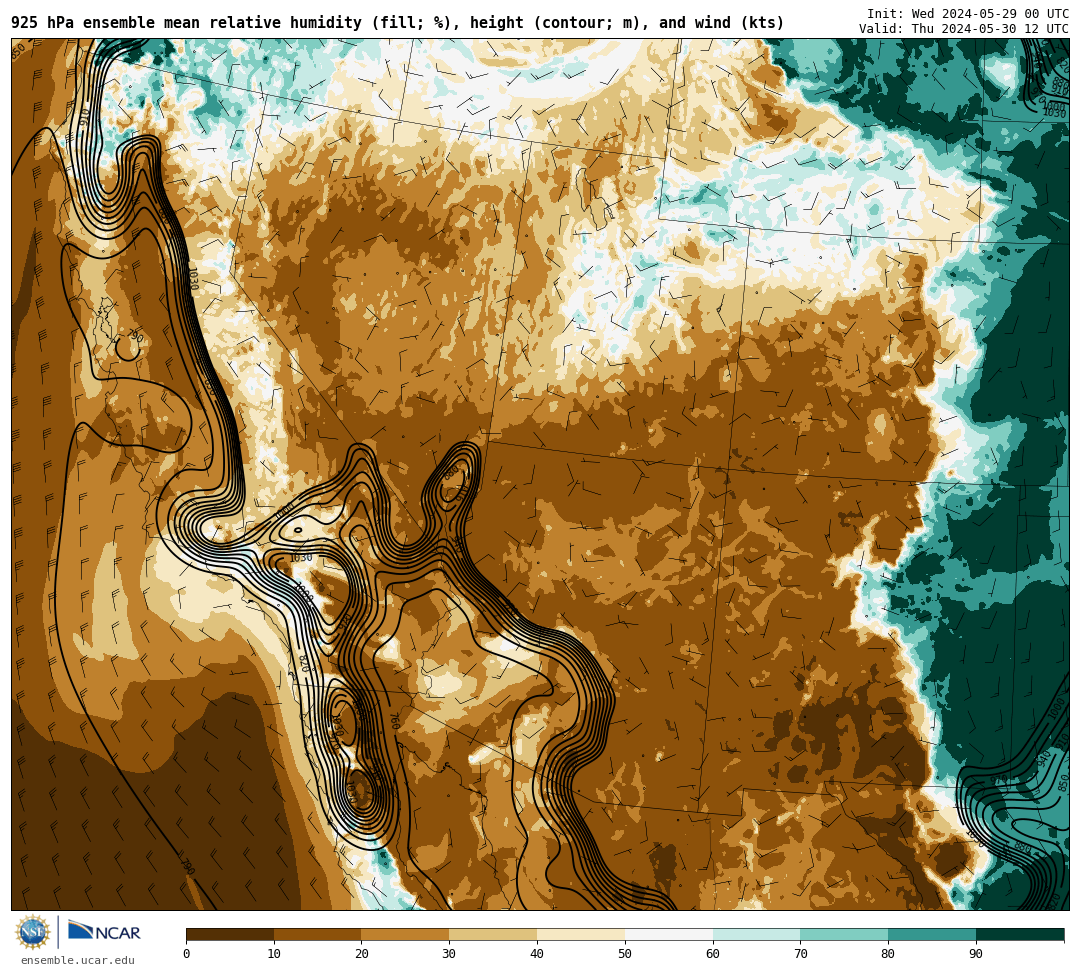Screen dimensions: 1080x973
Task: Click the colorbar tick label 0
Action: pyautogui.click(x=187, y=954)
